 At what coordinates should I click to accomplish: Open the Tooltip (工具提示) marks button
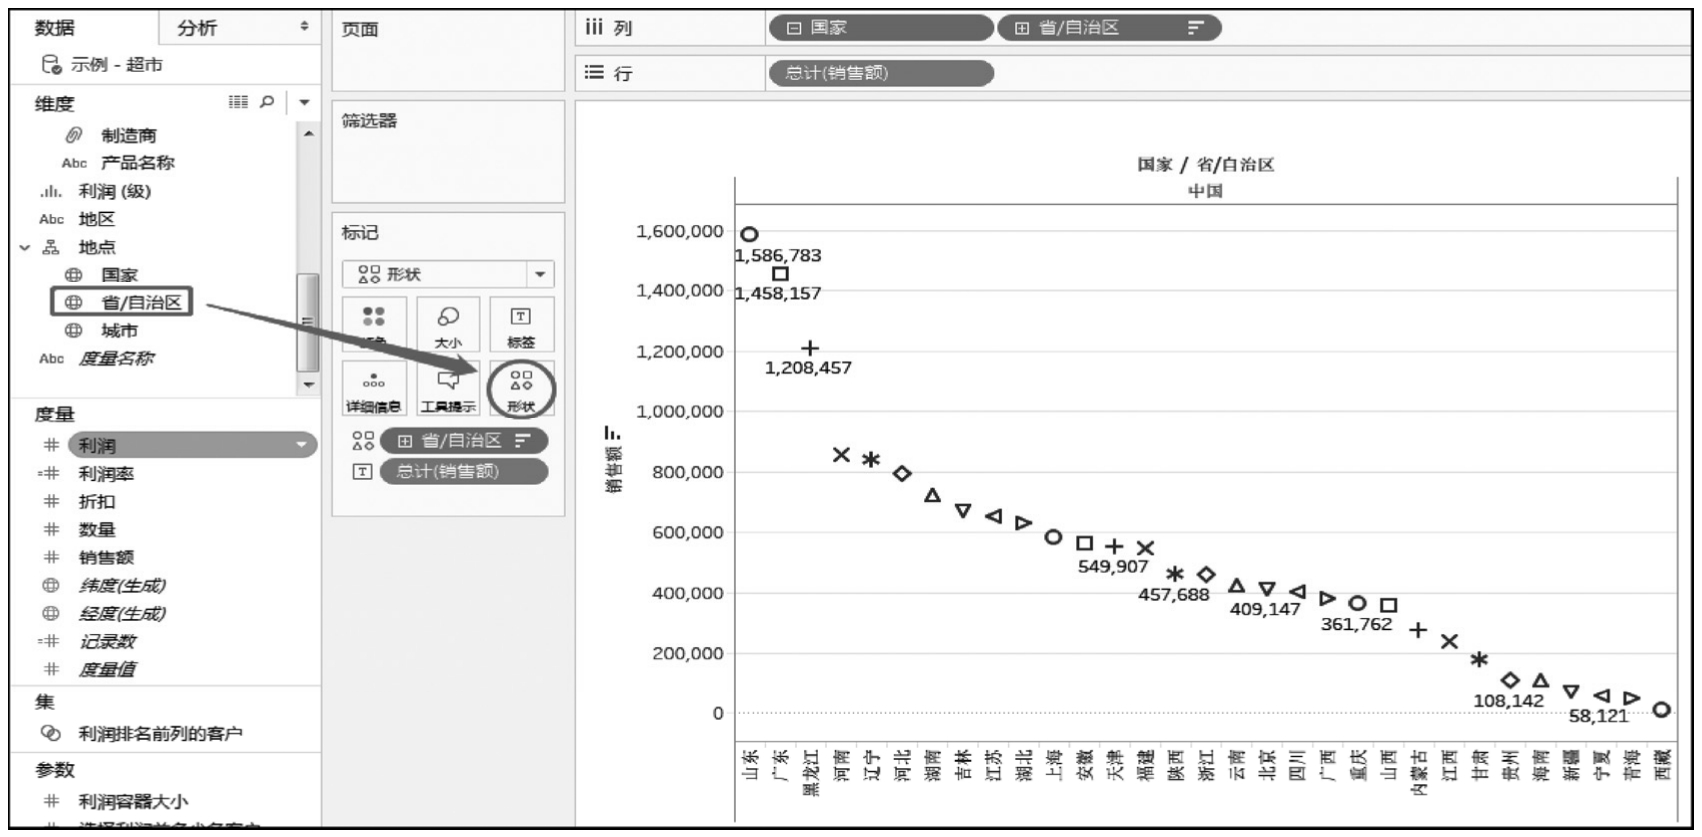click(x=448, y=388)
